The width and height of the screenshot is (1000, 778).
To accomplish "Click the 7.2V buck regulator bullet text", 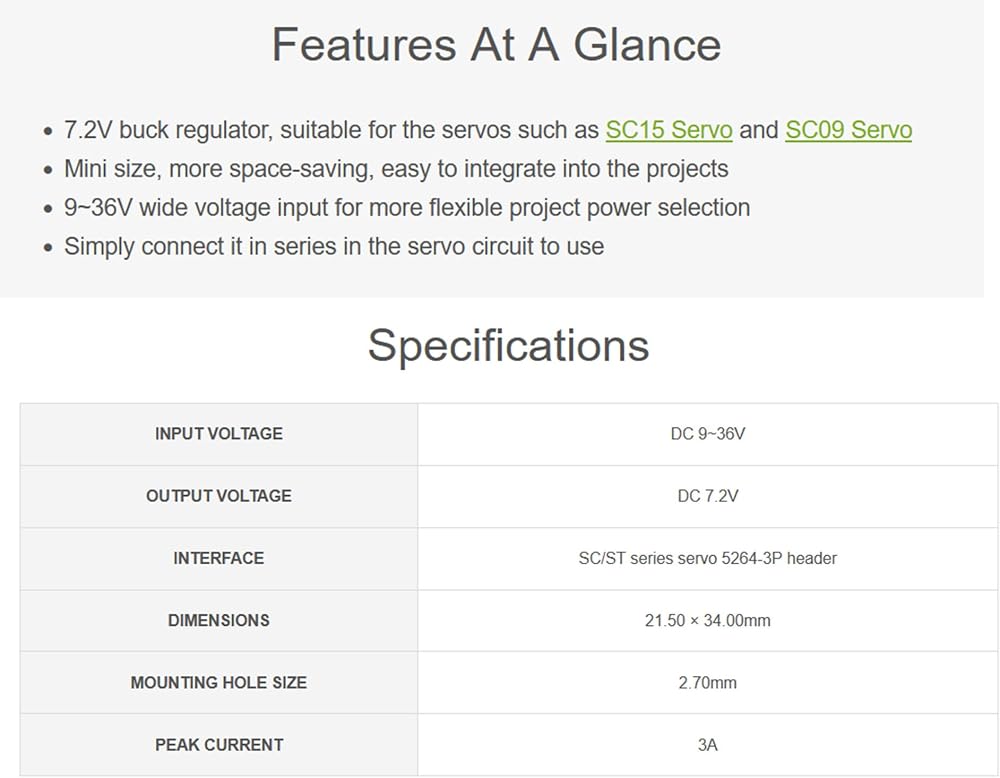I will coord(488,130).
